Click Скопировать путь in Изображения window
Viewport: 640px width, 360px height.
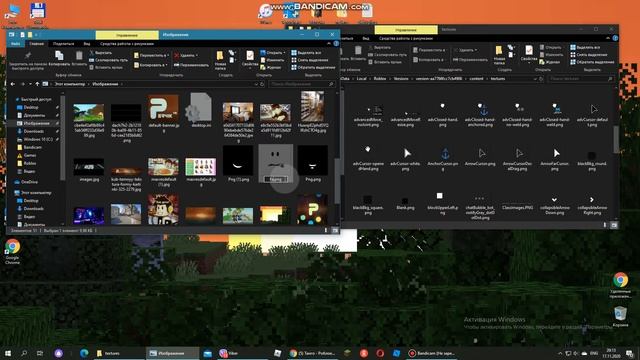(108, 60)
